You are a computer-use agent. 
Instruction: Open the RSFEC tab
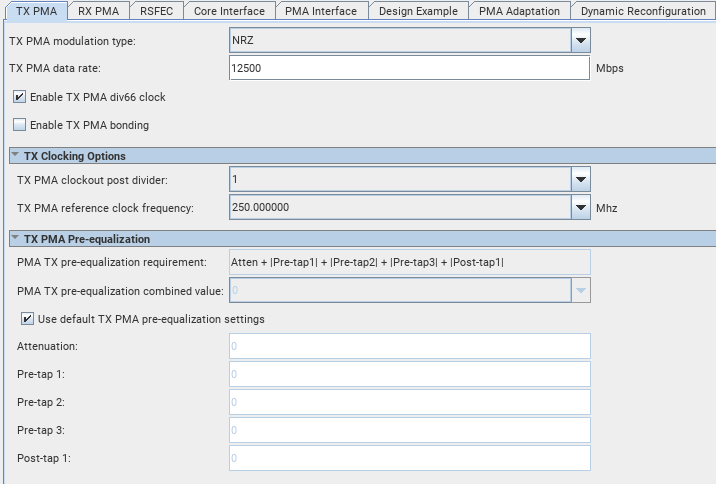[155, 11]
